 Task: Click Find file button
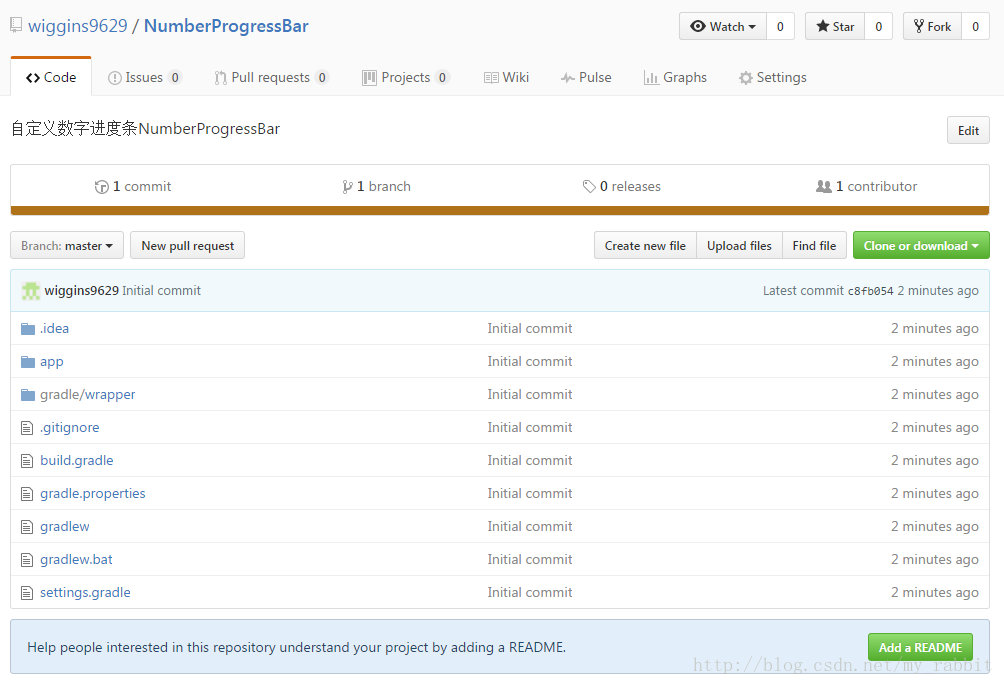click(814, 246)
